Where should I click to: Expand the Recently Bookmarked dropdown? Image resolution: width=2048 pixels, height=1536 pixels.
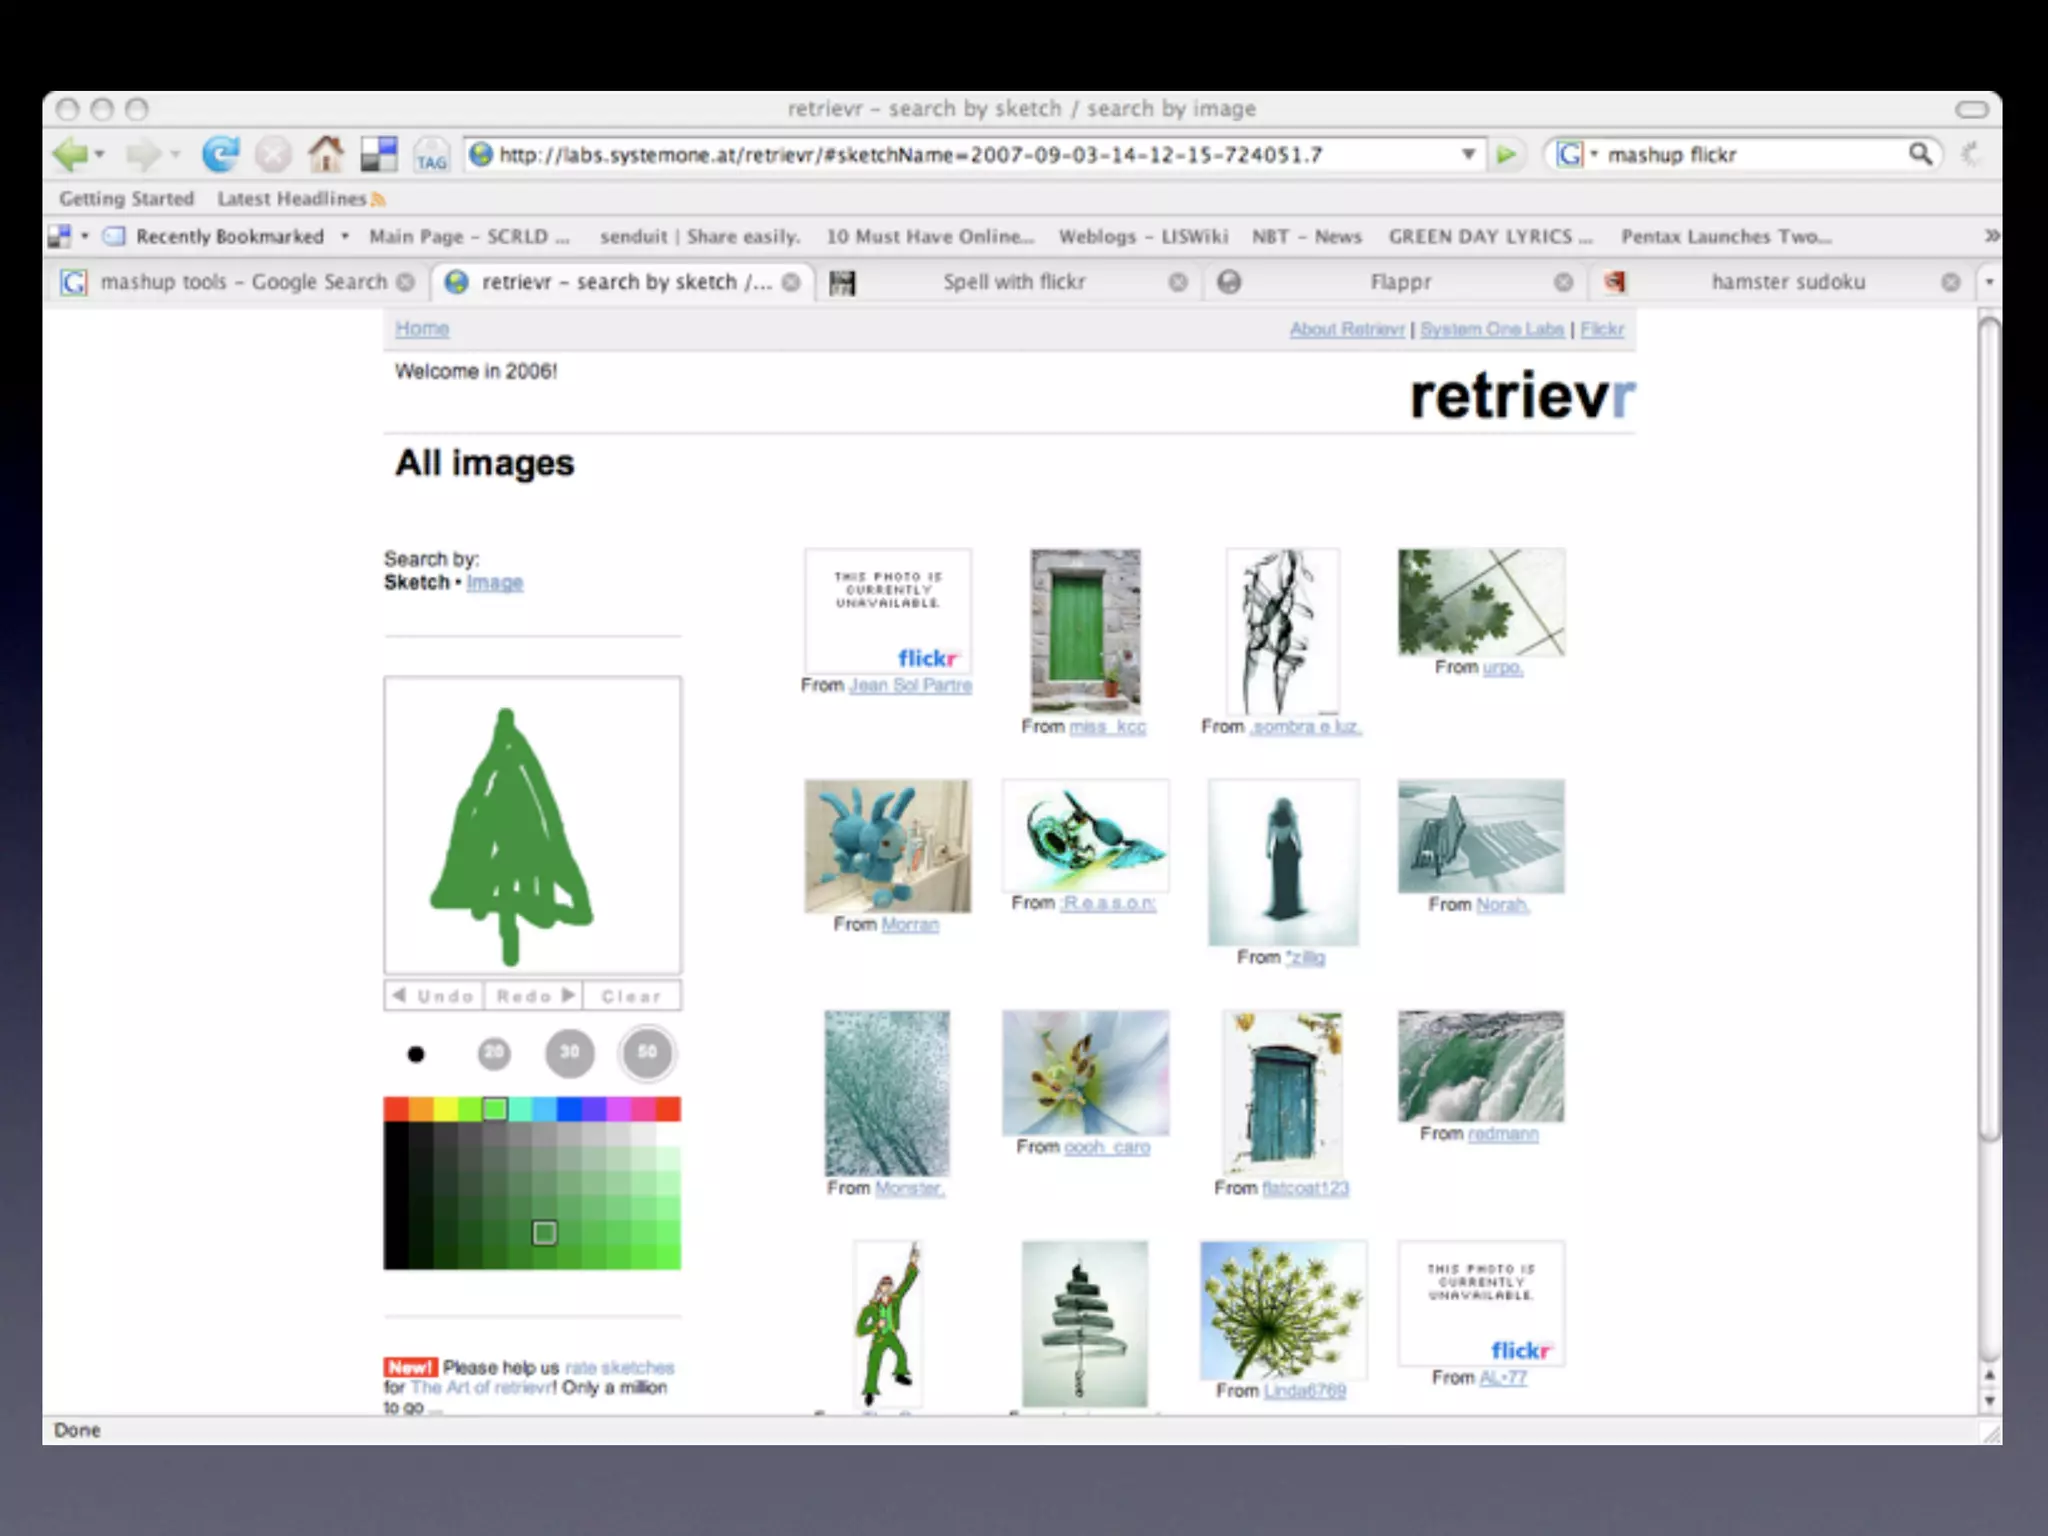point(345,237)
